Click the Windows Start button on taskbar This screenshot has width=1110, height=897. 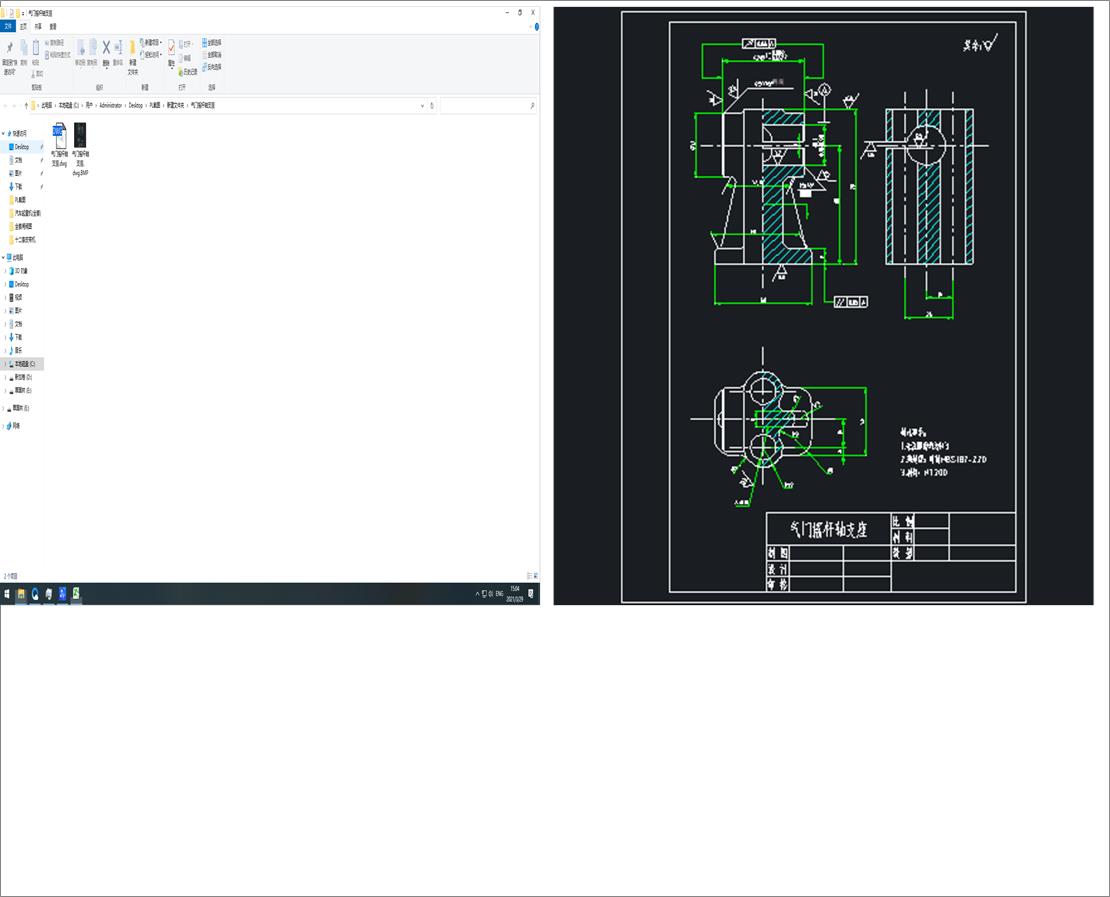[7, 594]
